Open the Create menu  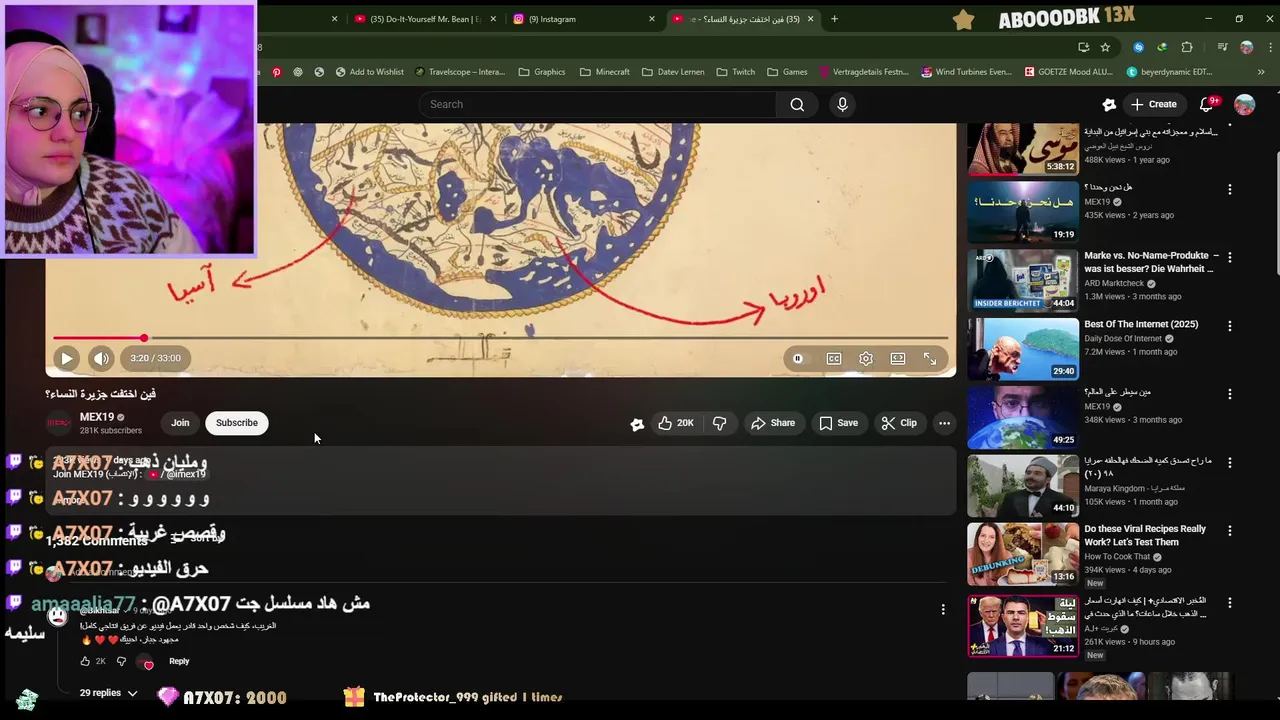tap(1153, 104)
